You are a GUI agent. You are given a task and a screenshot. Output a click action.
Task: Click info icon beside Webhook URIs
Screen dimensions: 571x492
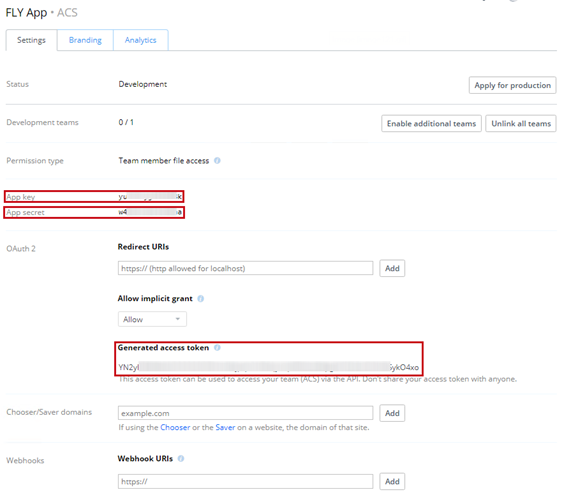tap(181, 458)
